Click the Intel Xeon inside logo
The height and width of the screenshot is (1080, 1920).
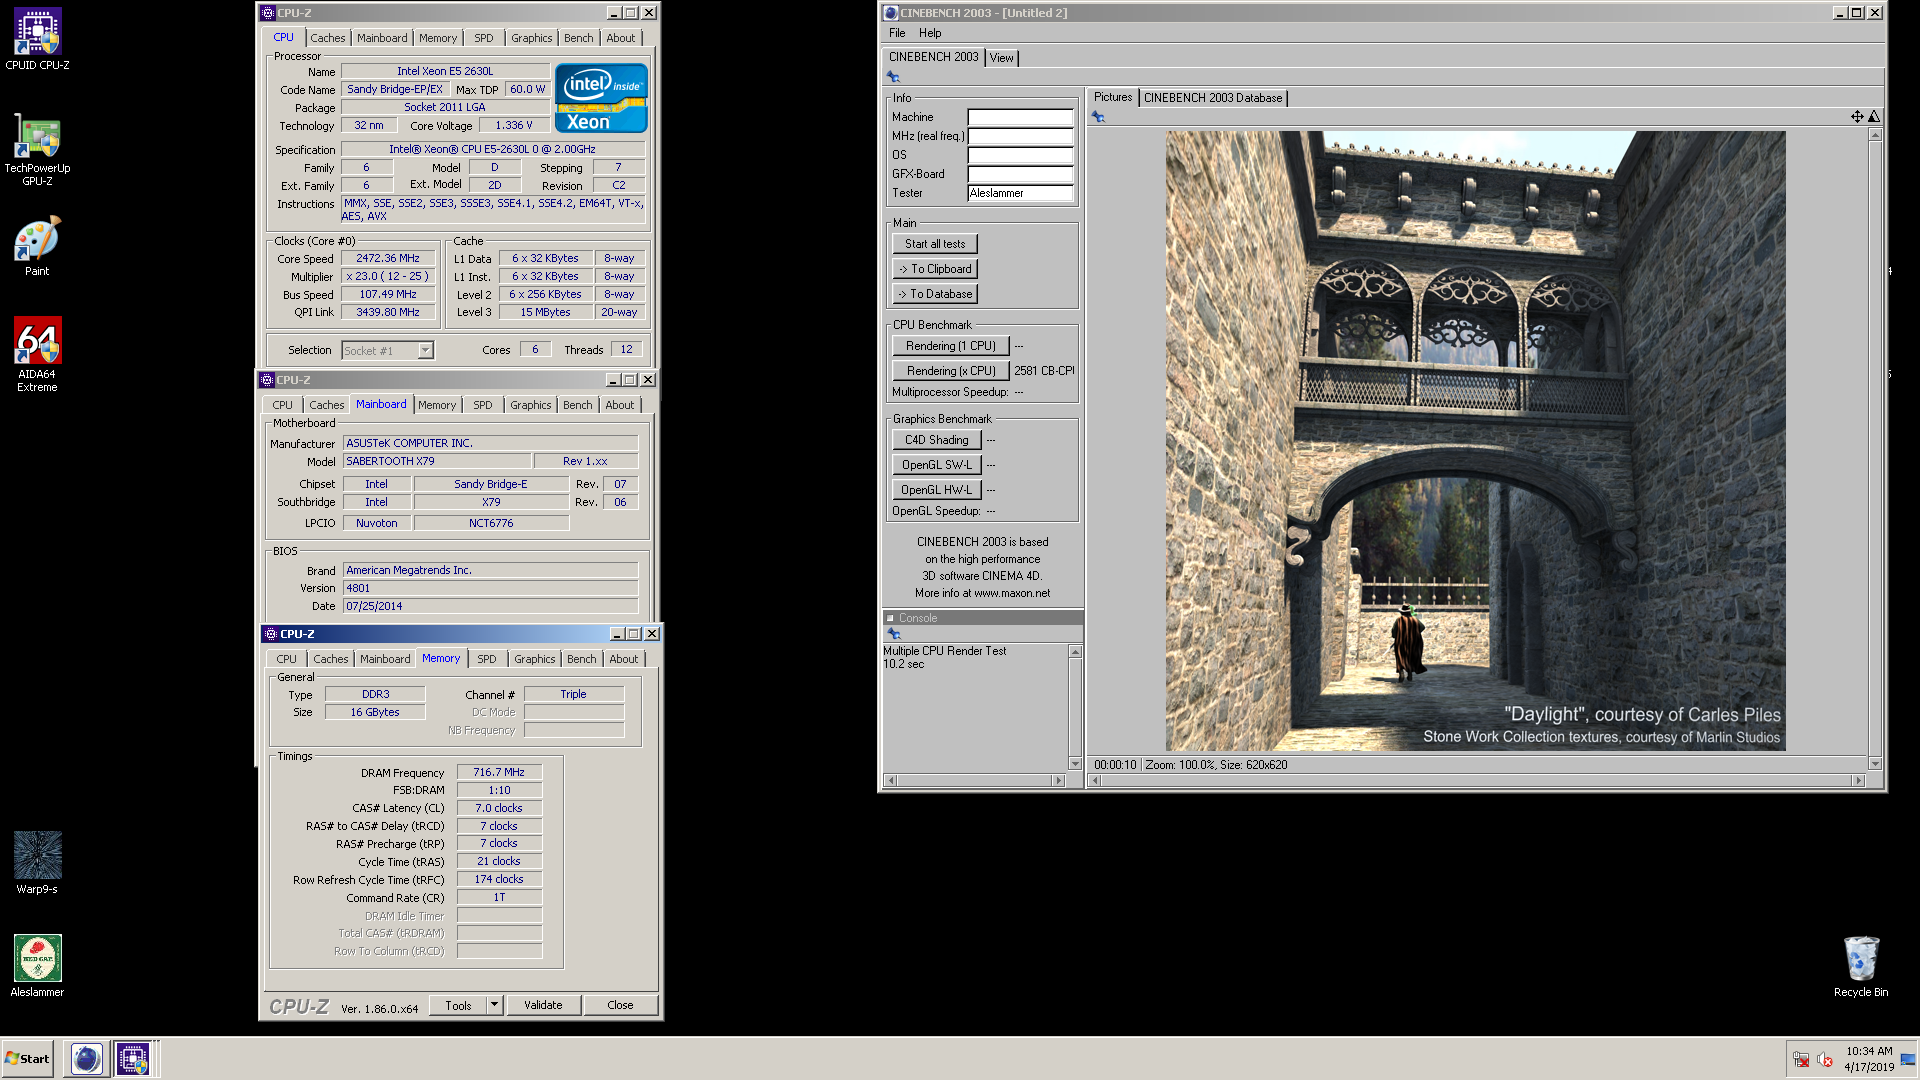point(601,98)
